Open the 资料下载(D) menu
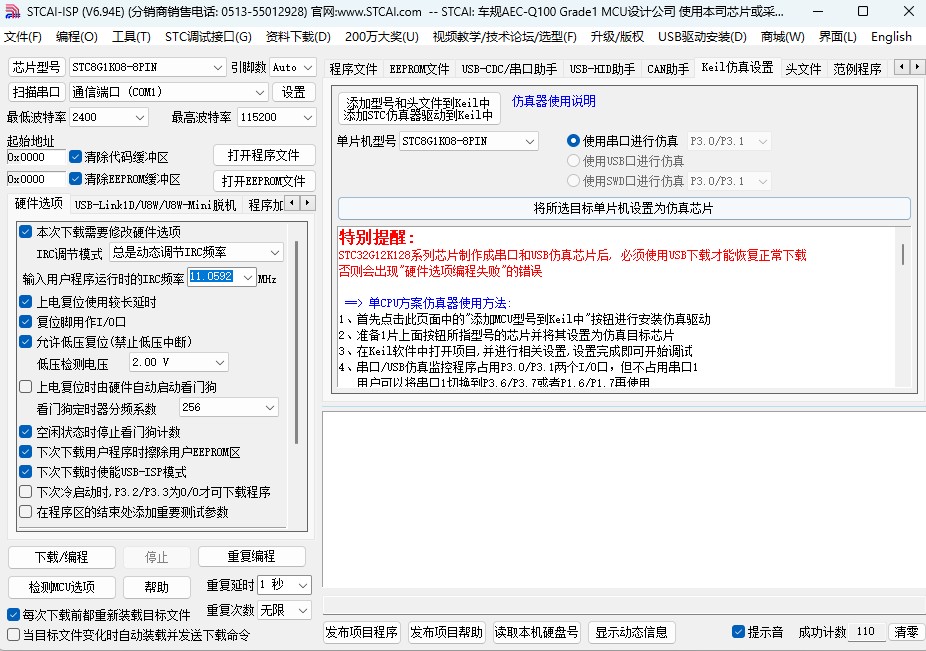Screen dimensions: 926x651 298,37
